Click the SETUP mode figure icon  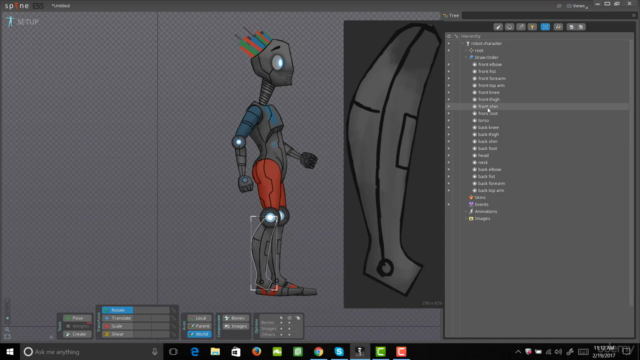(10, 22)
